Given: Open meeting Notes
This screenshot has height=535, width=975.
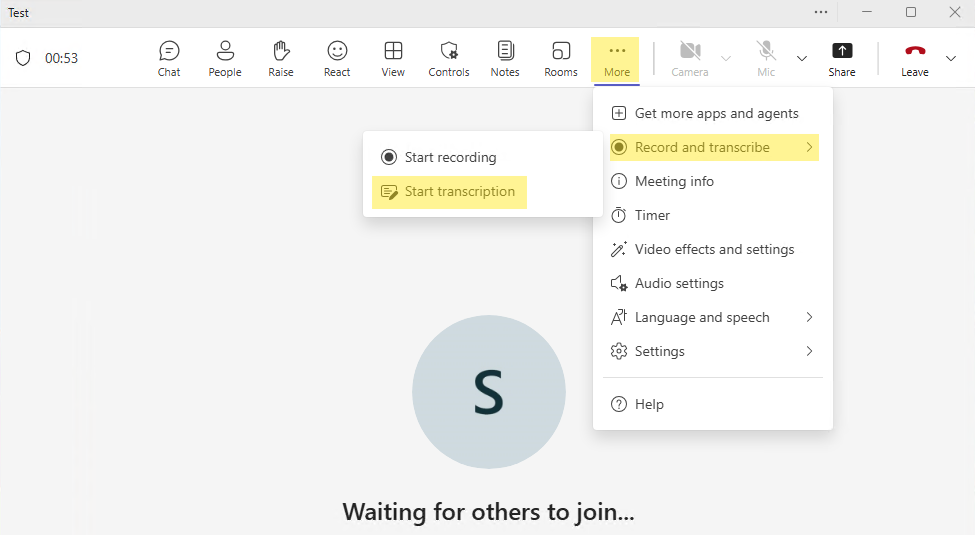Looking at the screenshot, I should [x=505, y=58].
